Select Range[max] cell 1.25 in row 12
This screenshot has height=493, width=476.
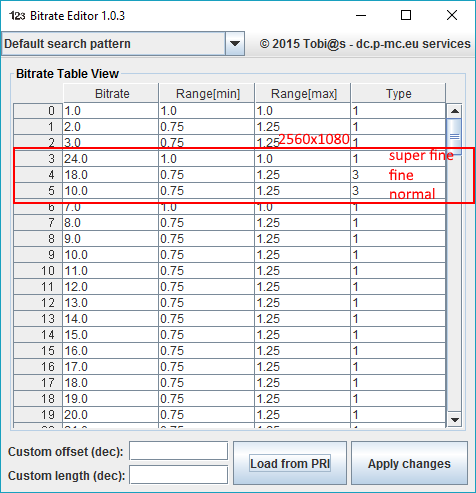pyautogui.click(x=303, y=303)
